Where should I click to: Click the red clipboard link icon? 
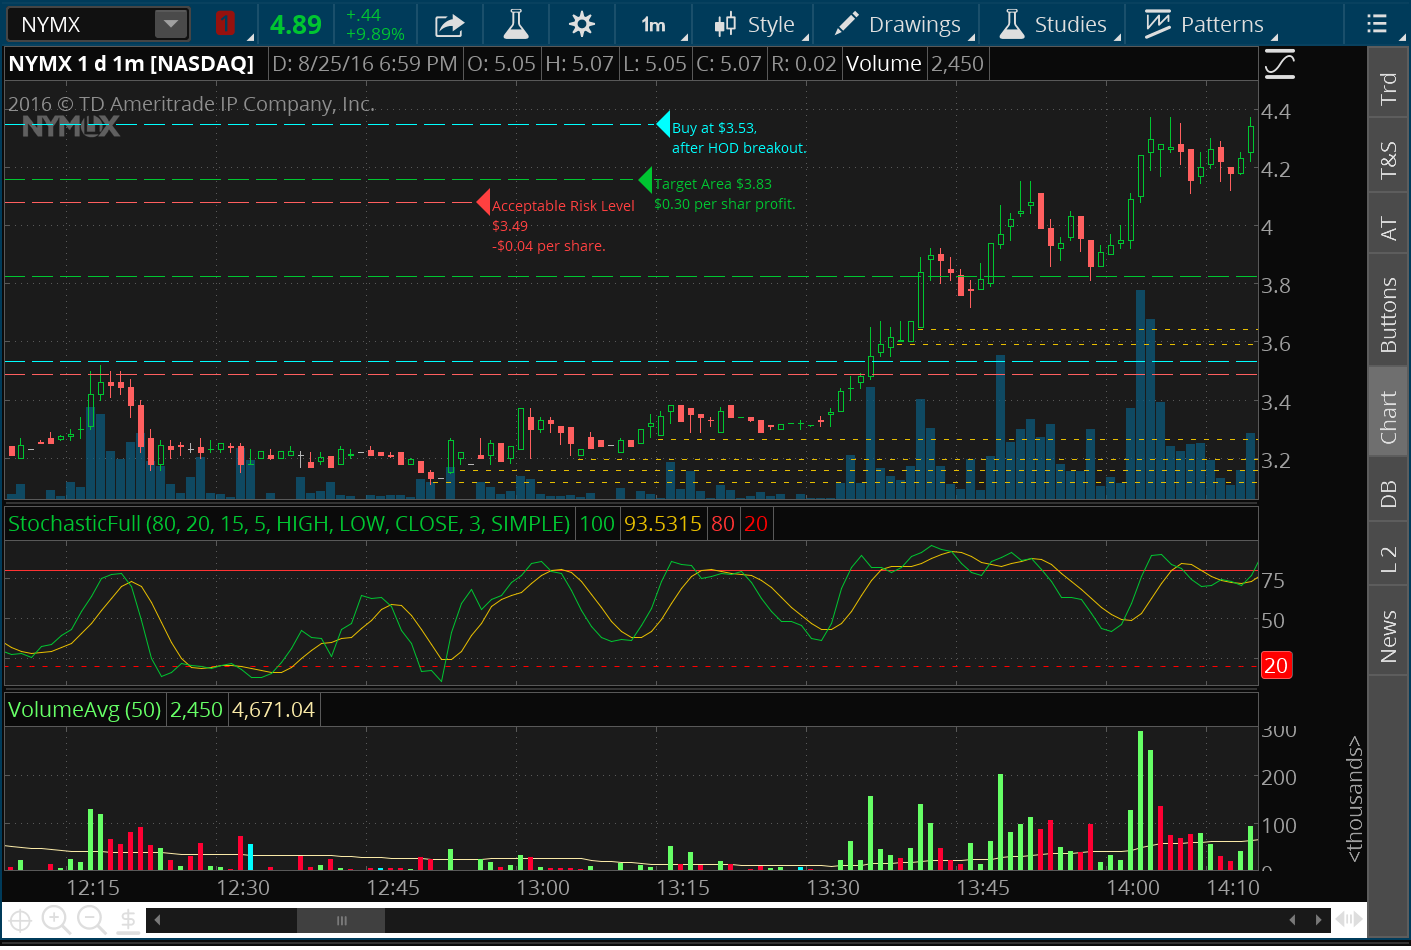225,24
